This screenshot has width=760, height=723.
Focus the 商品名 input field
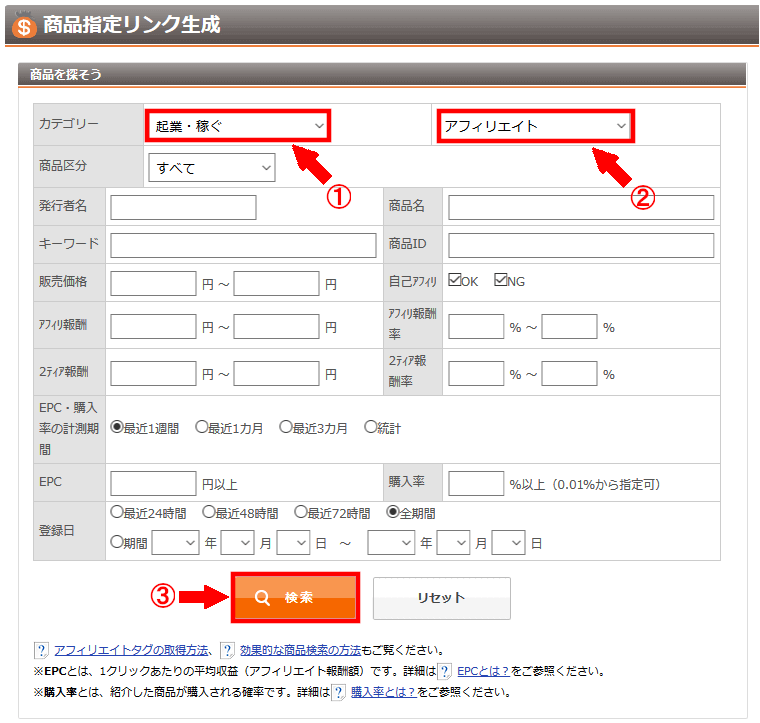[581, 207]
